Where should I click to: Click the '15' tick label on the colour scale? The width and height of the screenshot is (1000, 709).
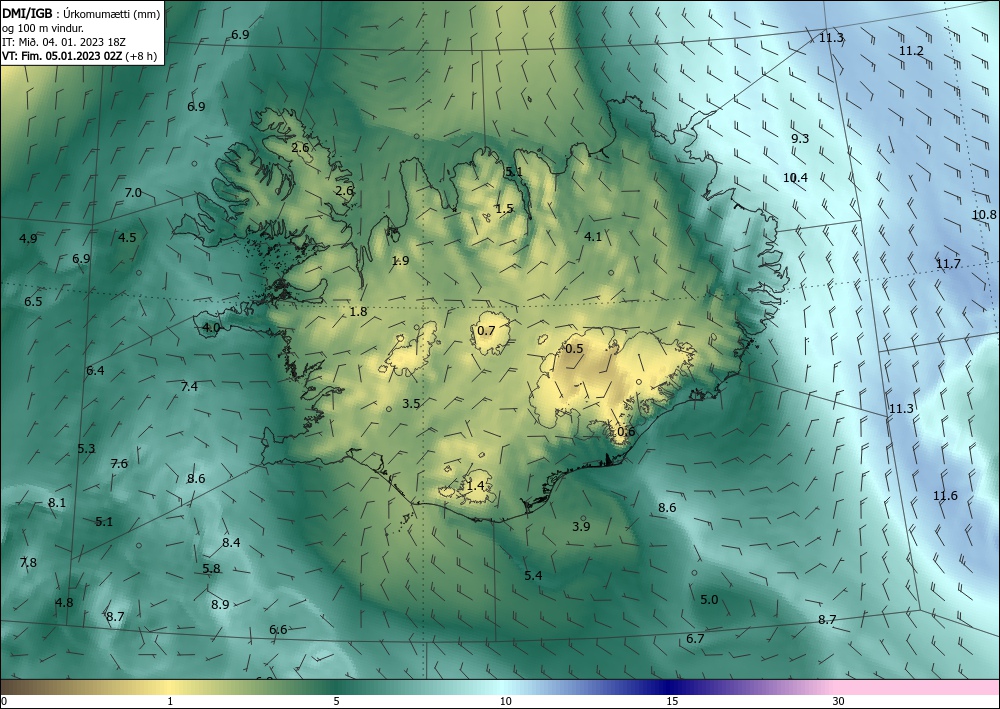coord(672,701)
